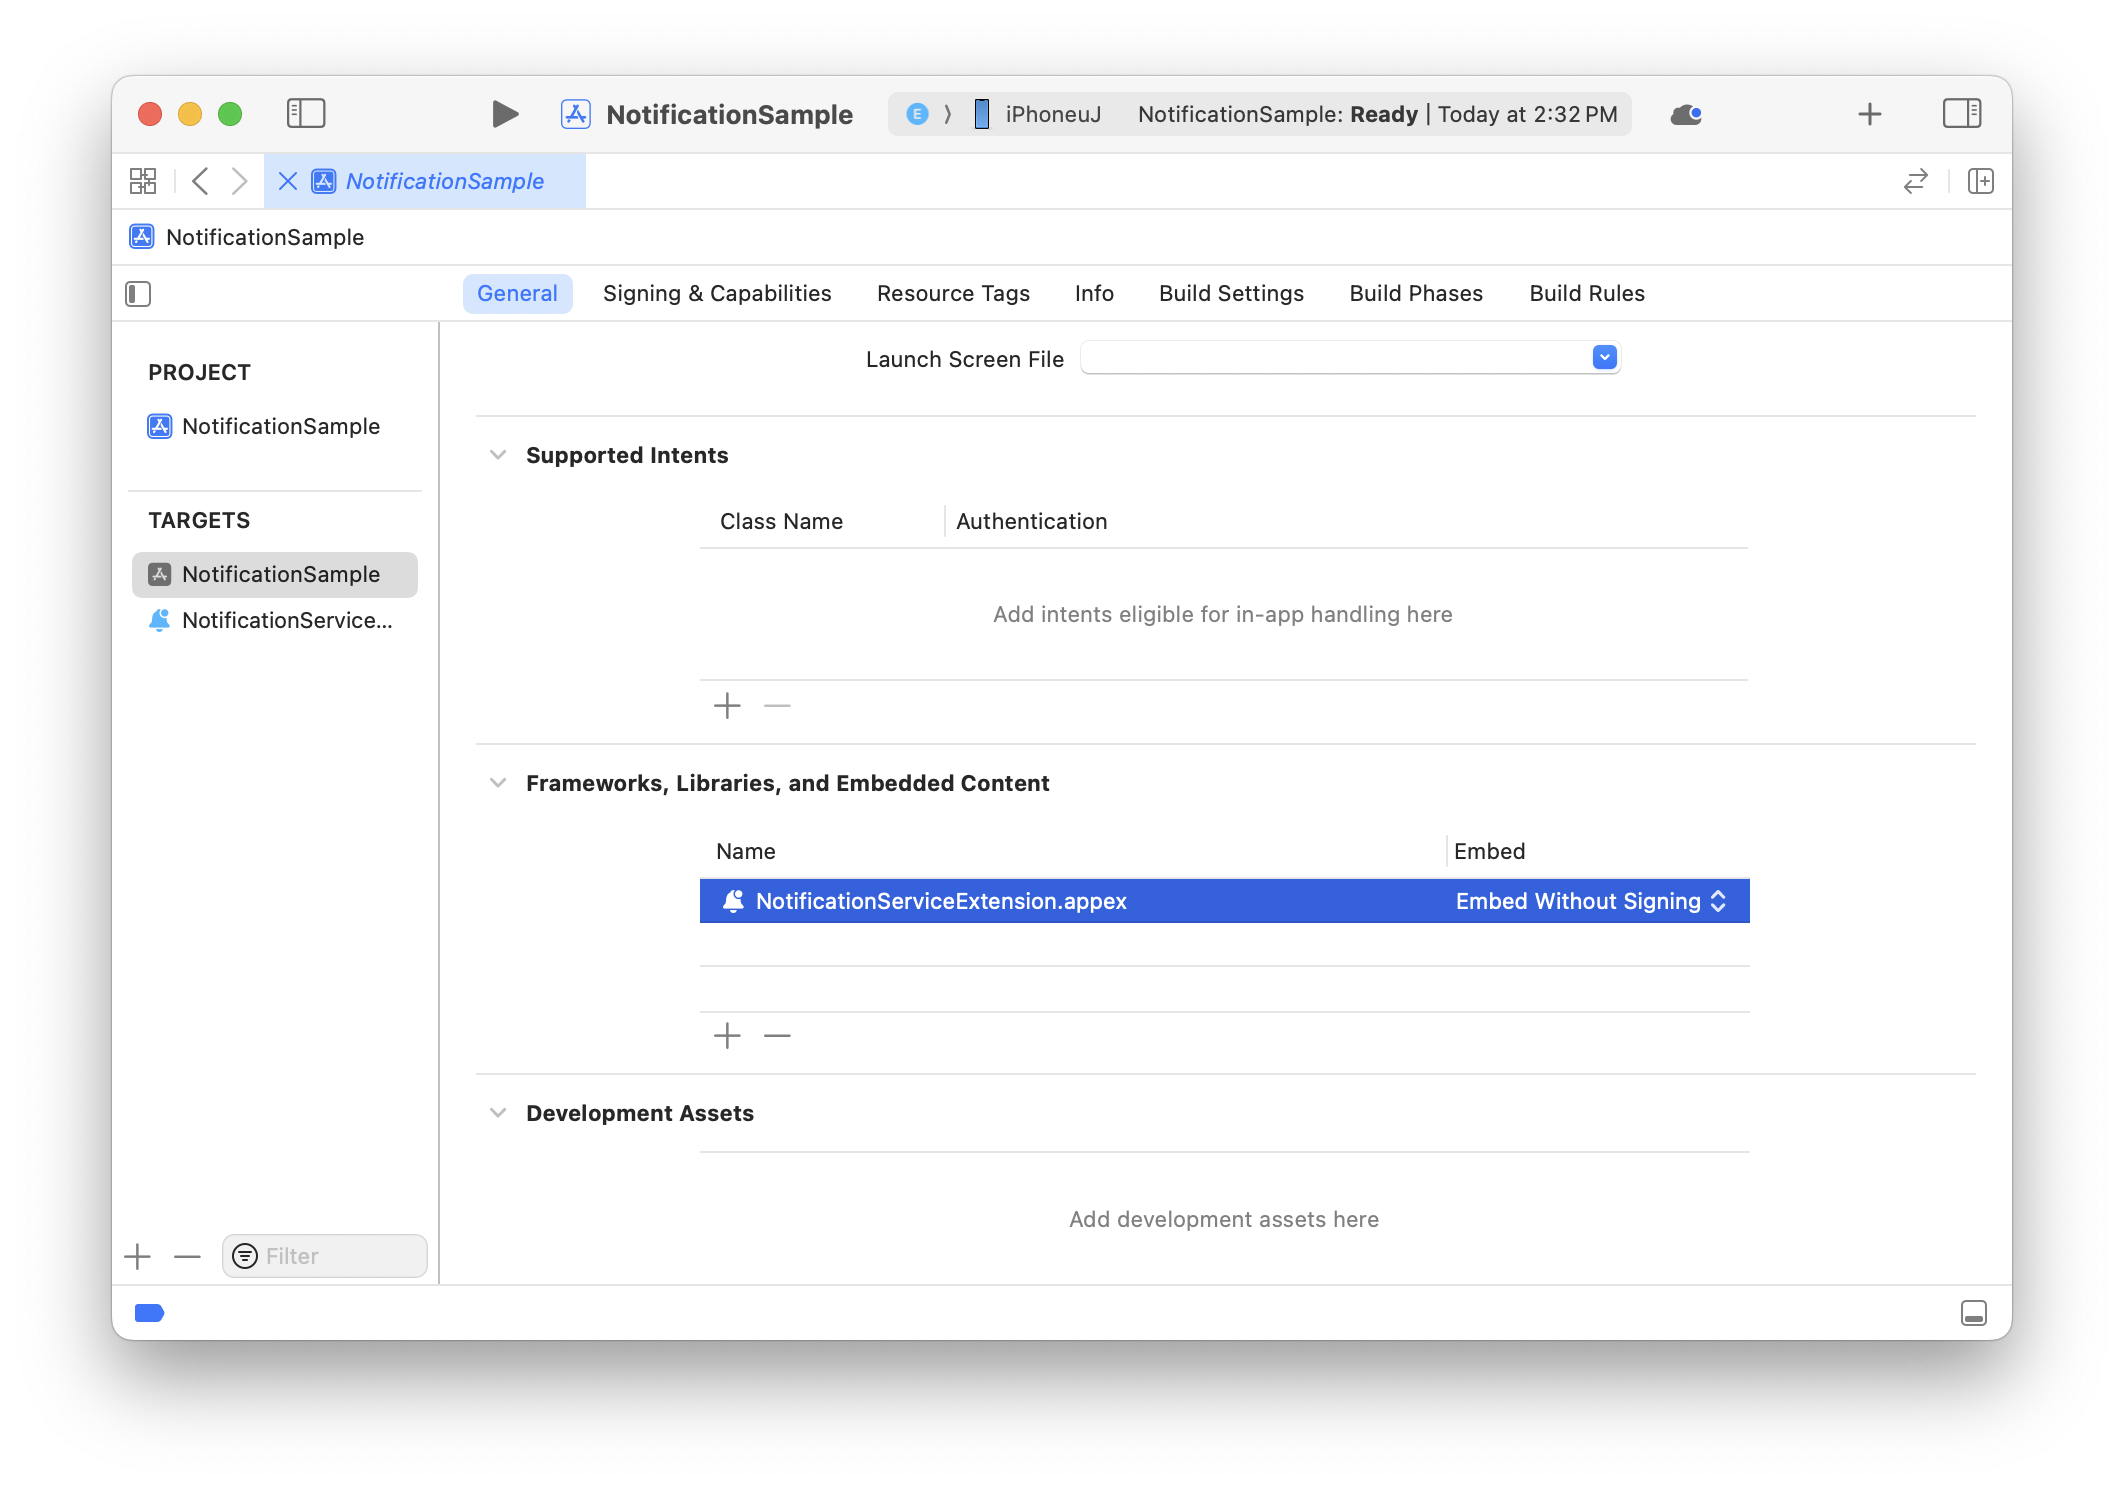Image resolution: width=2124 pixels, height=1488 pixels.
Task: Switch to the Build Settings tab
Action: point(1231,293)
